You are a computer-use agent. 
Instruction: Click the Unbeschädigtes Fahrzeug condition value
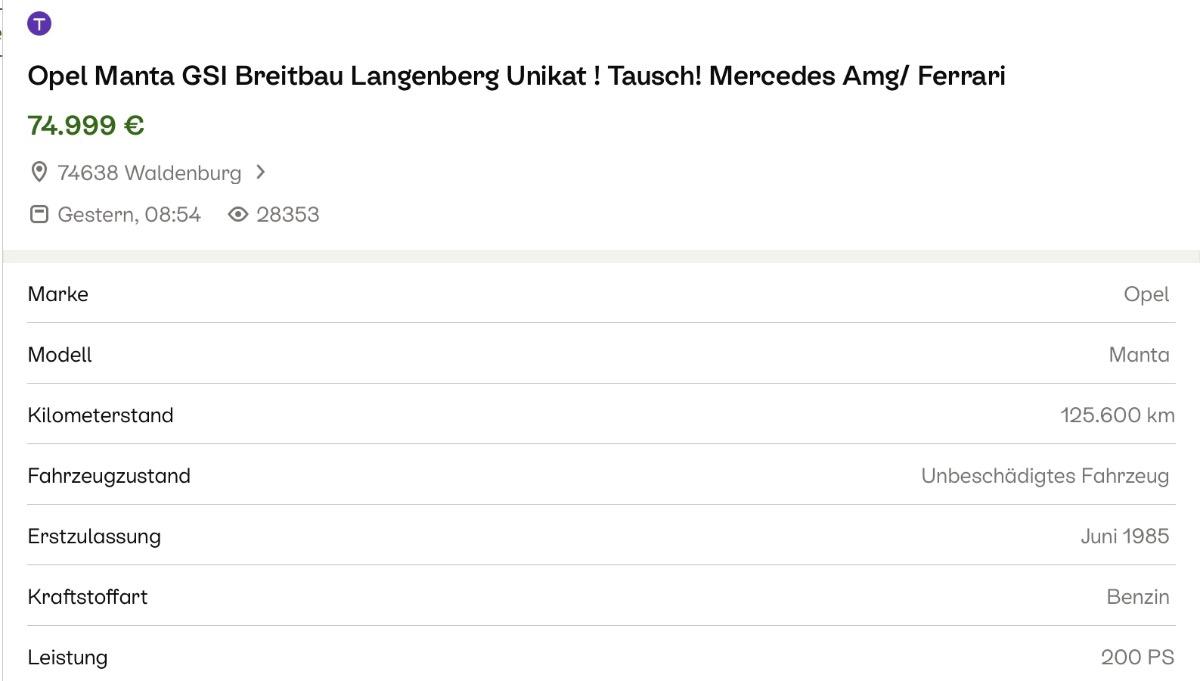click(x=1045, y=476)
